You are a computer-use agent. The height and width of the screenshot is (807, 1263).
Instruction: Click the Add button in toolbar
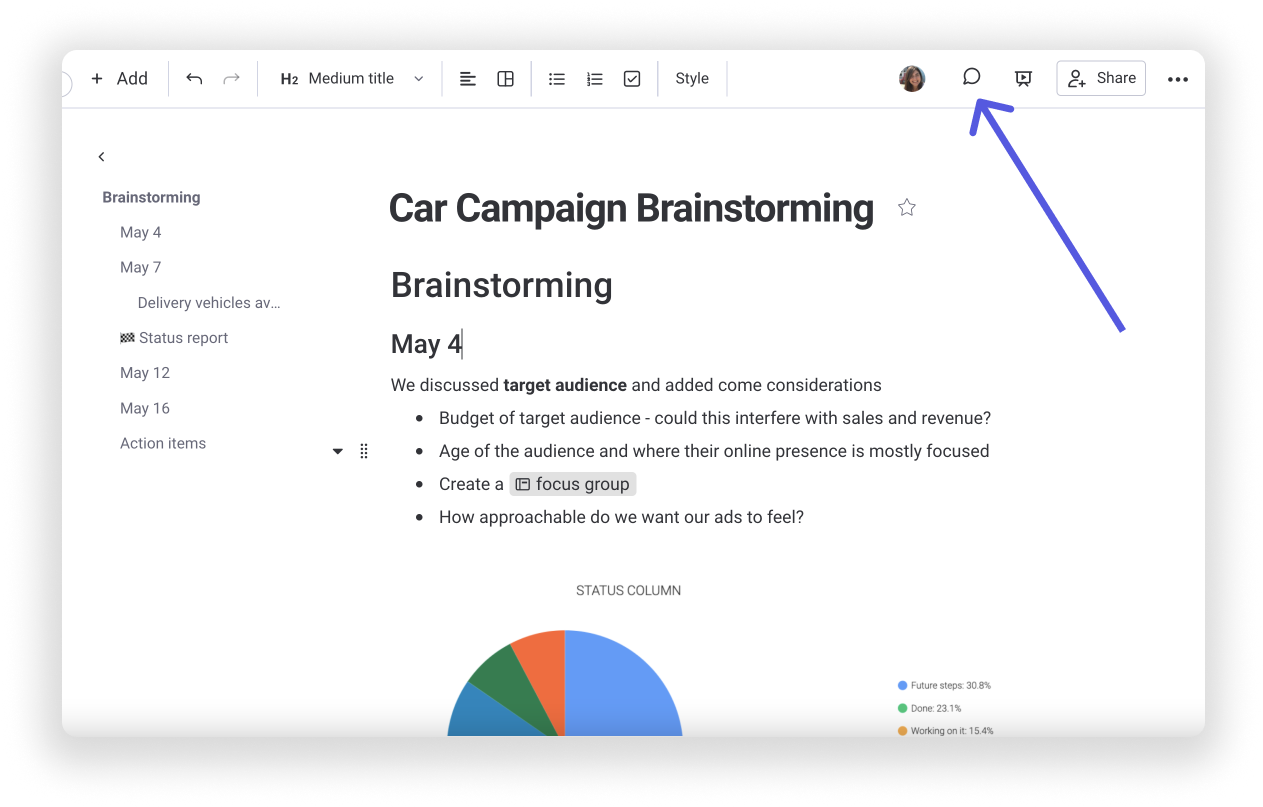pos(119,78)
